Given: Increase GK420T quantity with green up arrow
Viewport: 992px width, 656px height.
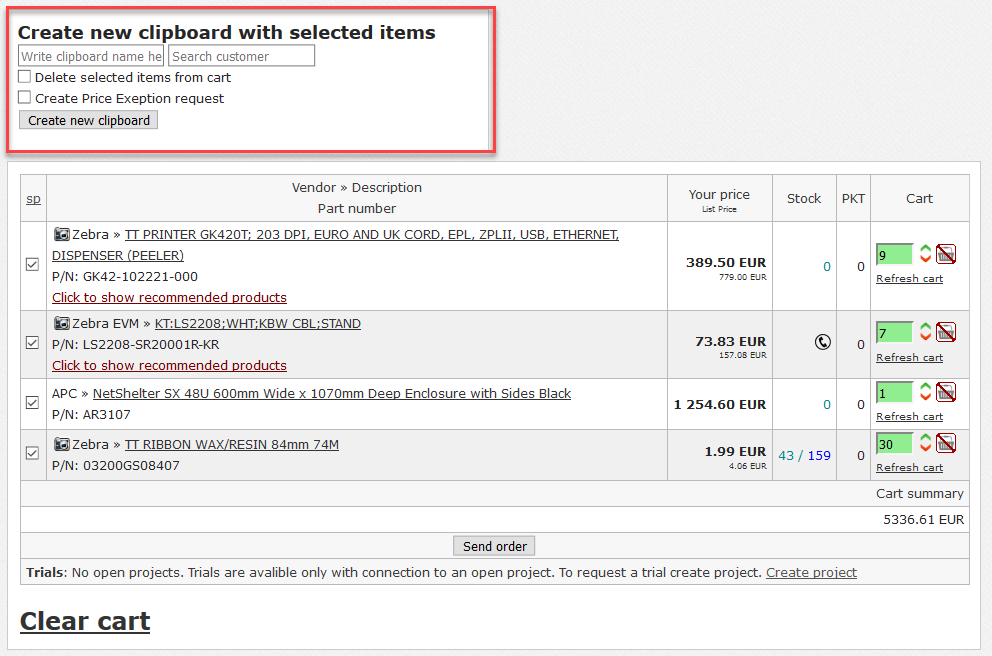Looking at the screenshot, I should tap(926, 249).
